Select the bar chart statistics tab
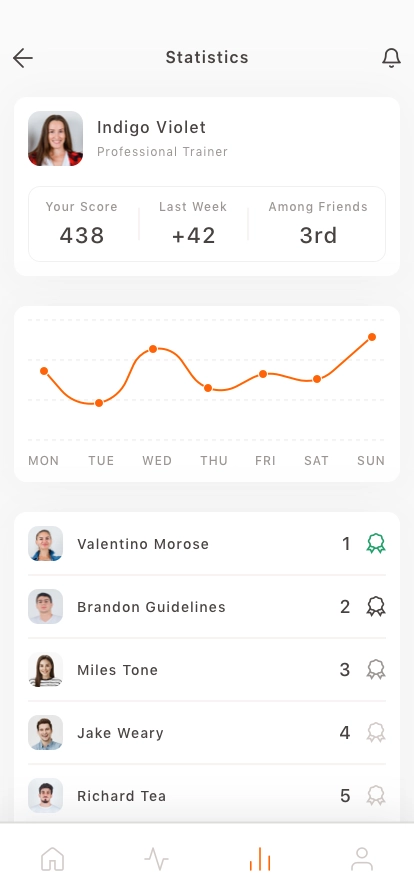Screen dimensions: 414x896 click(260, 859)
